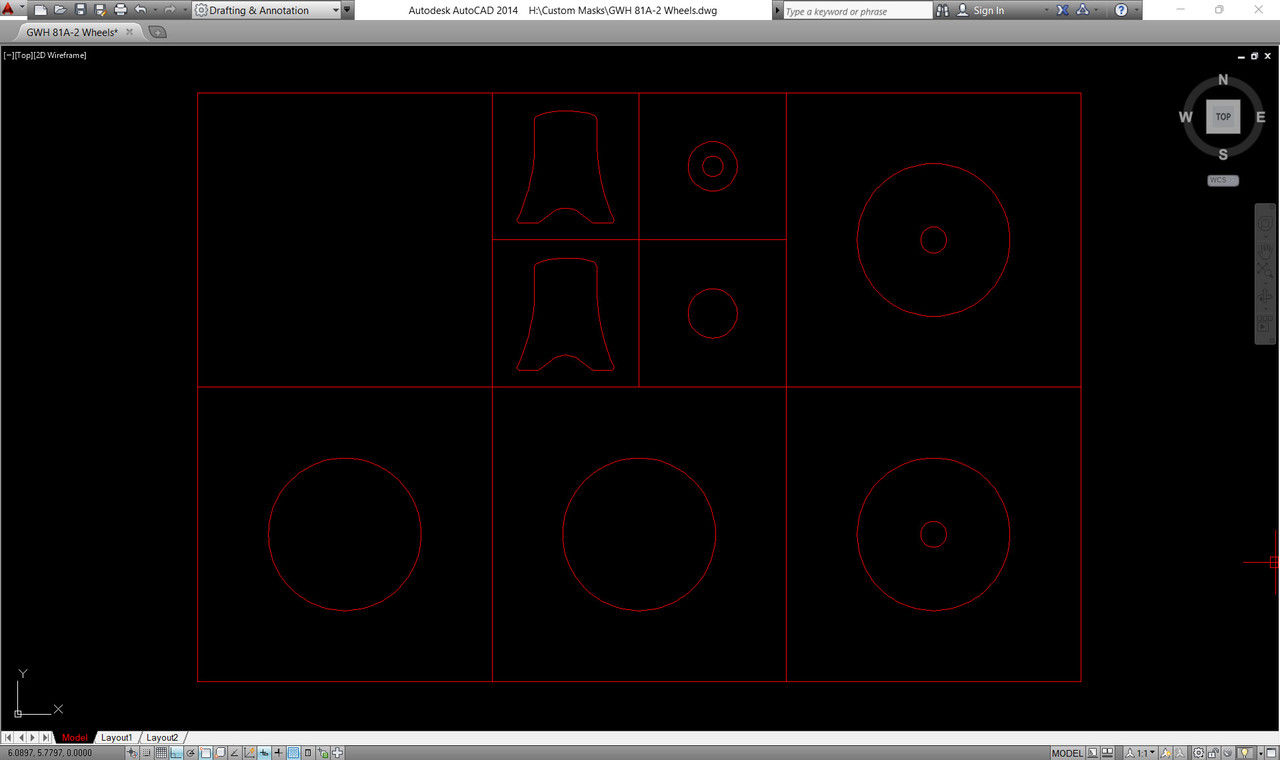Toggle 3D Object Snap in status bar
This screenshot has width=1280, height=760.
pyautogui.click(x=220, y=753)
